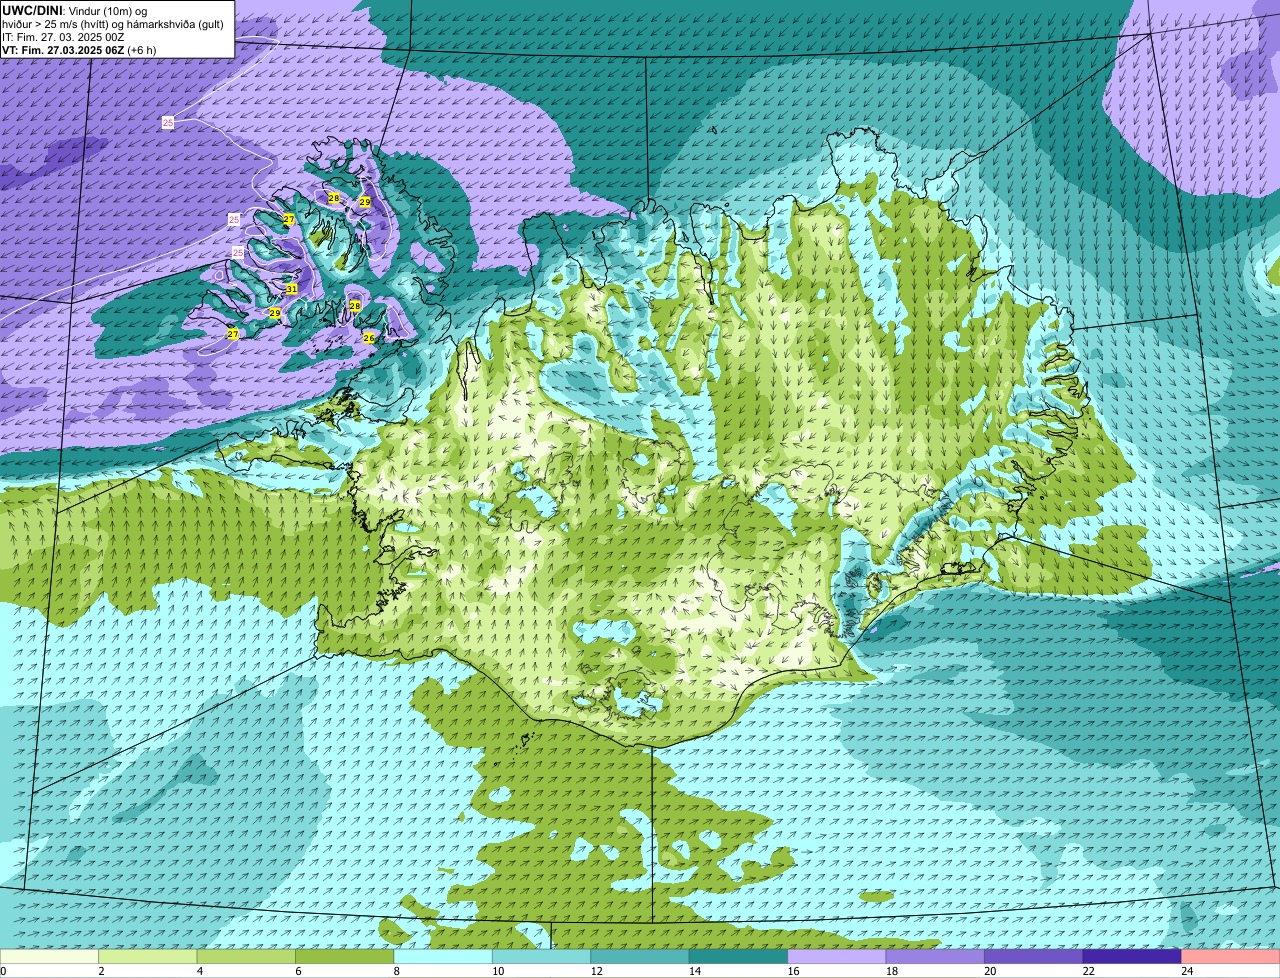The image size is (1280, 978).
Task: Click the yellow 31 peak gust label
Action: pyautogui.click(x=292, y=289)
